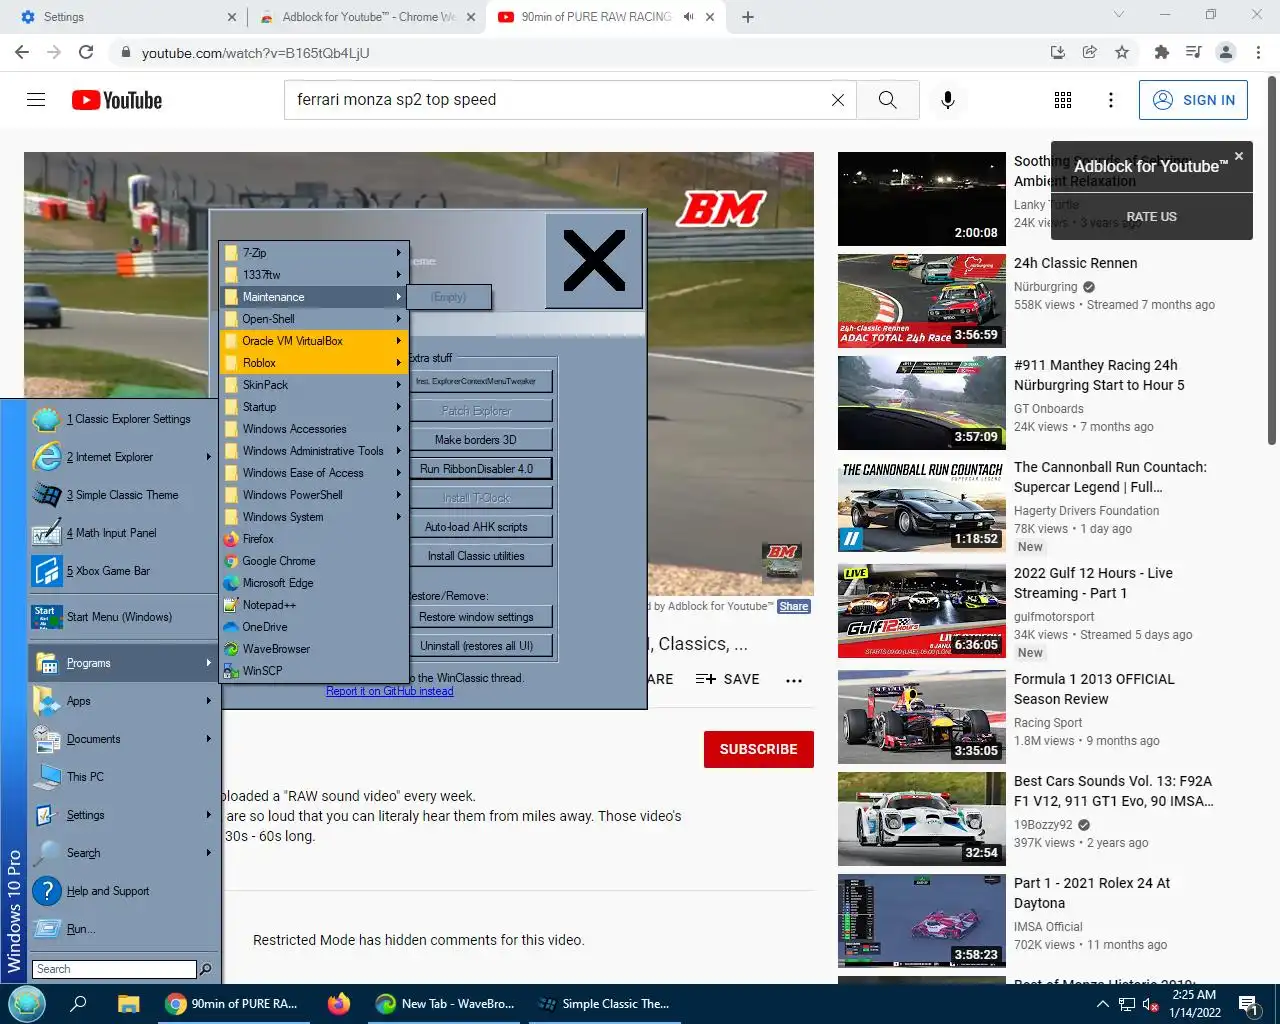Expand the Windows System folder
The image size is (1280, 1024).
click(313, 517)
